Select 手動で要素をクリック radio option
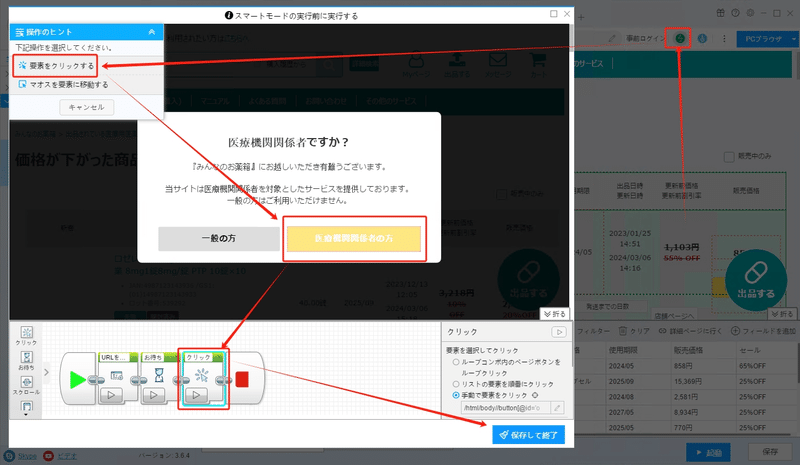 (x=456, y=395)
